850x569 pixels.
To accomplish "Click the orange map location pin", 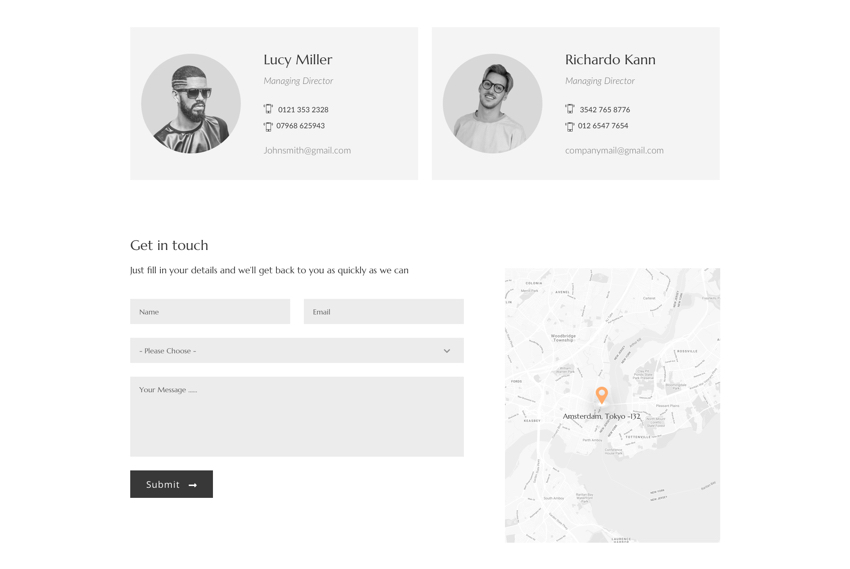I will point(601,394).
